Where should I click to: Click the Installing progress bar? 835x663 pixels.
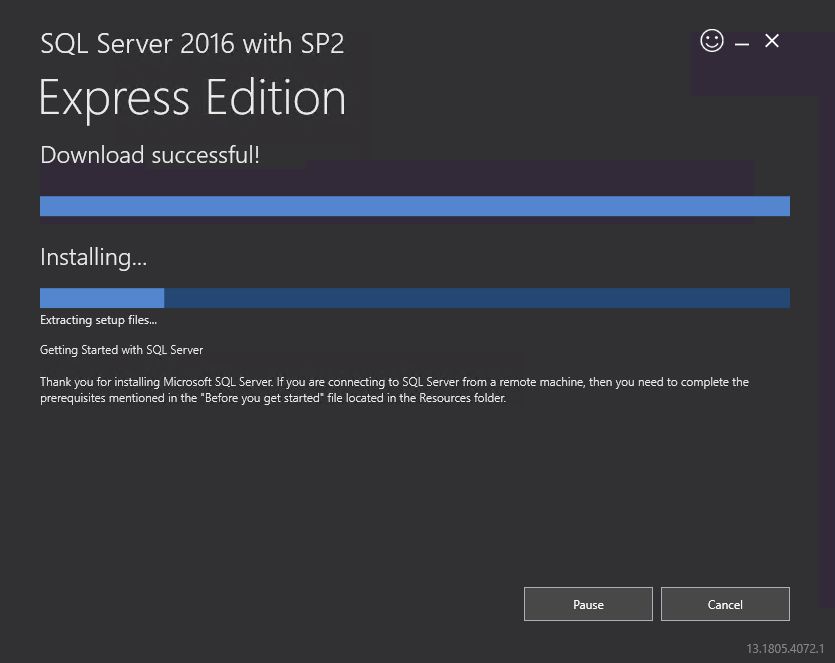(x=414, y=297)
